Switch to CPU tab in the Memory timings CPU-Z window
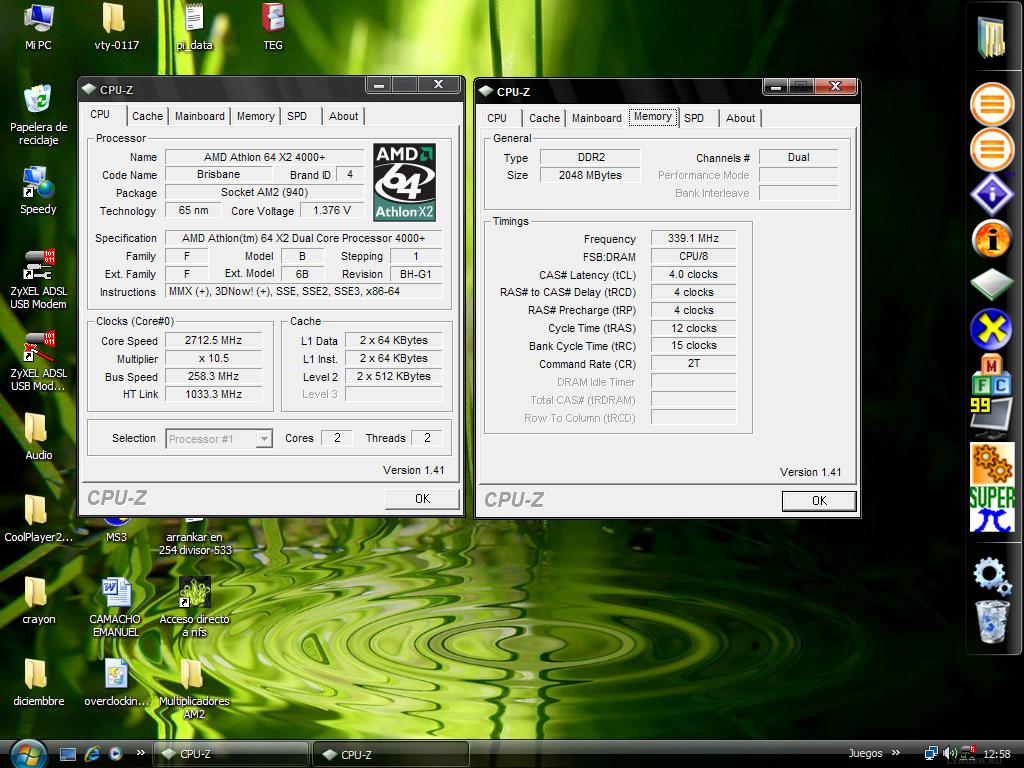 point(497,118)
